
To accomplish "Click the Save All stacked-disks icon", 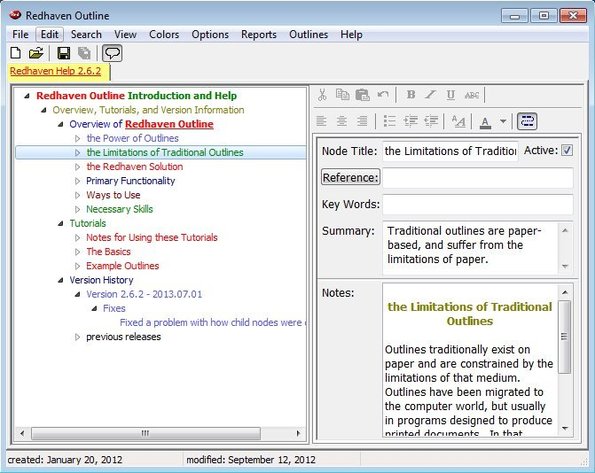I will (x=84, y=53).
